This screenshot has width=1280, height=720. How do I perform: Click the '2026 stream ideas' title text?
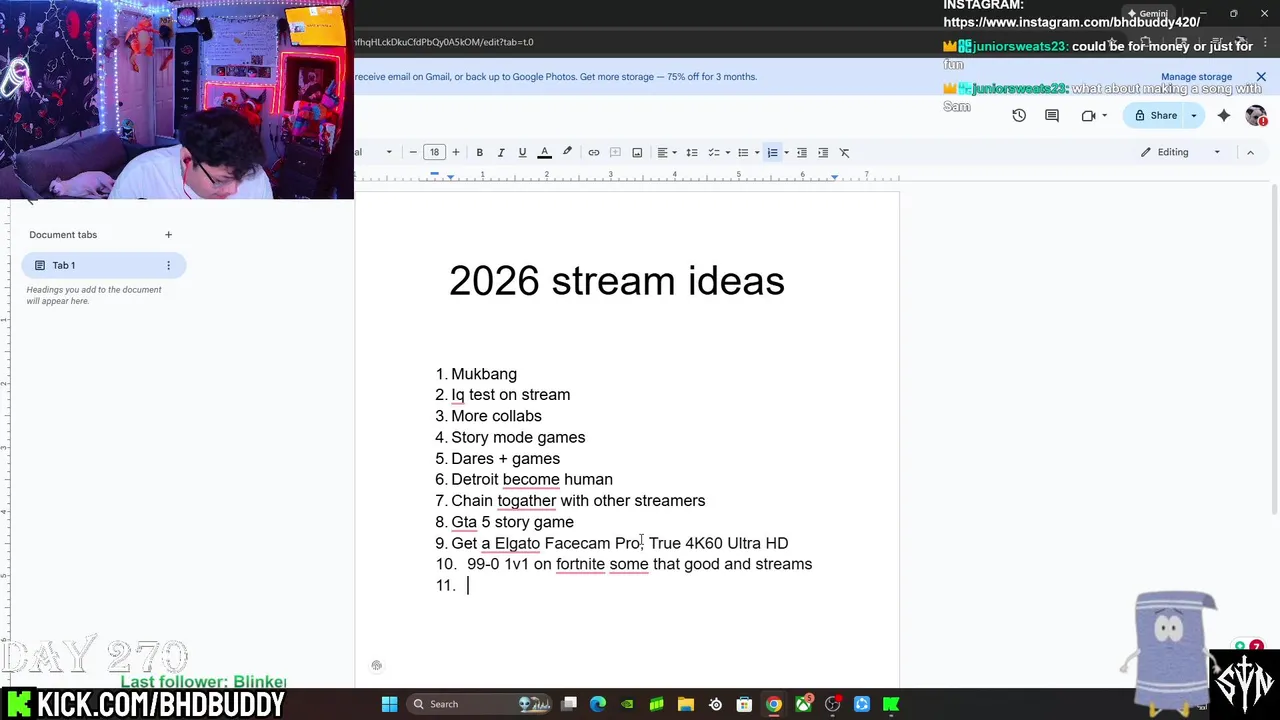pyautogui.click(x=617, y=281)
